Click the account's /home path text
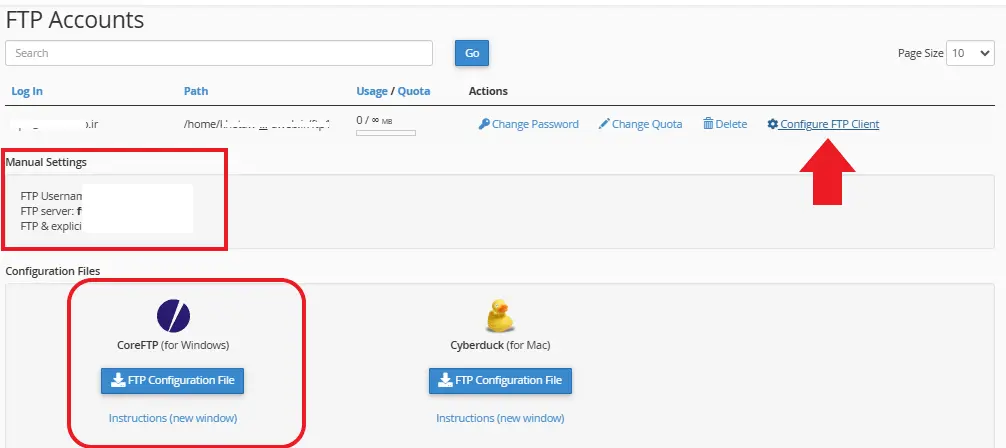Screen dimensions: 1006x448 (x=256, y=124)
